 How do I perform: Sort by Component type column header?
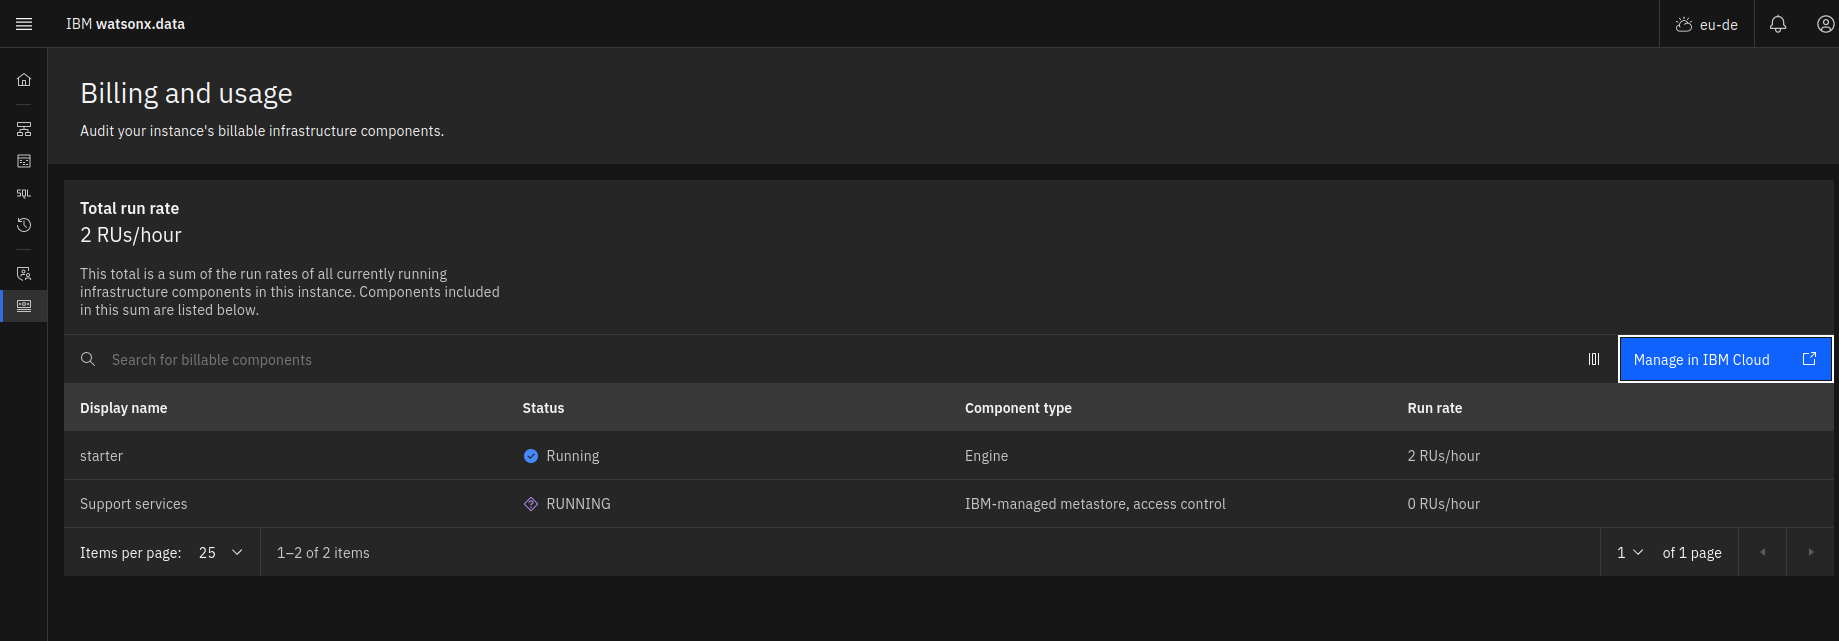pos(1018,408)
